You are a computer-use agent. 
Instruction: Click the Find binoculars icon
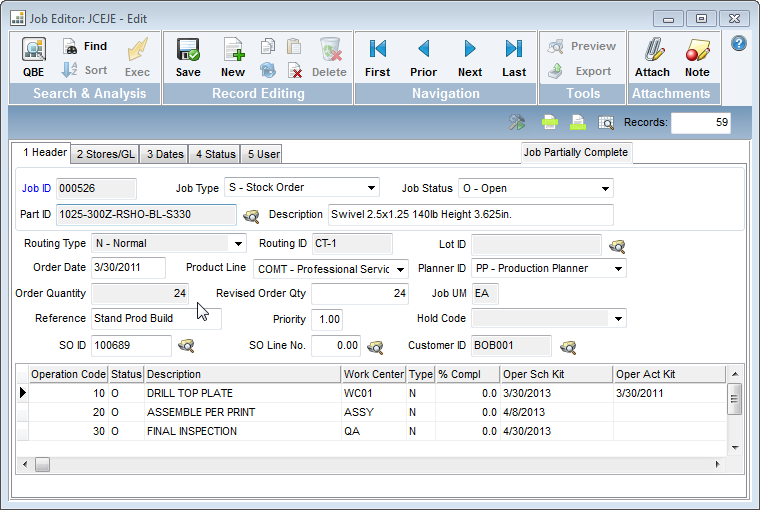coord(70,47)
